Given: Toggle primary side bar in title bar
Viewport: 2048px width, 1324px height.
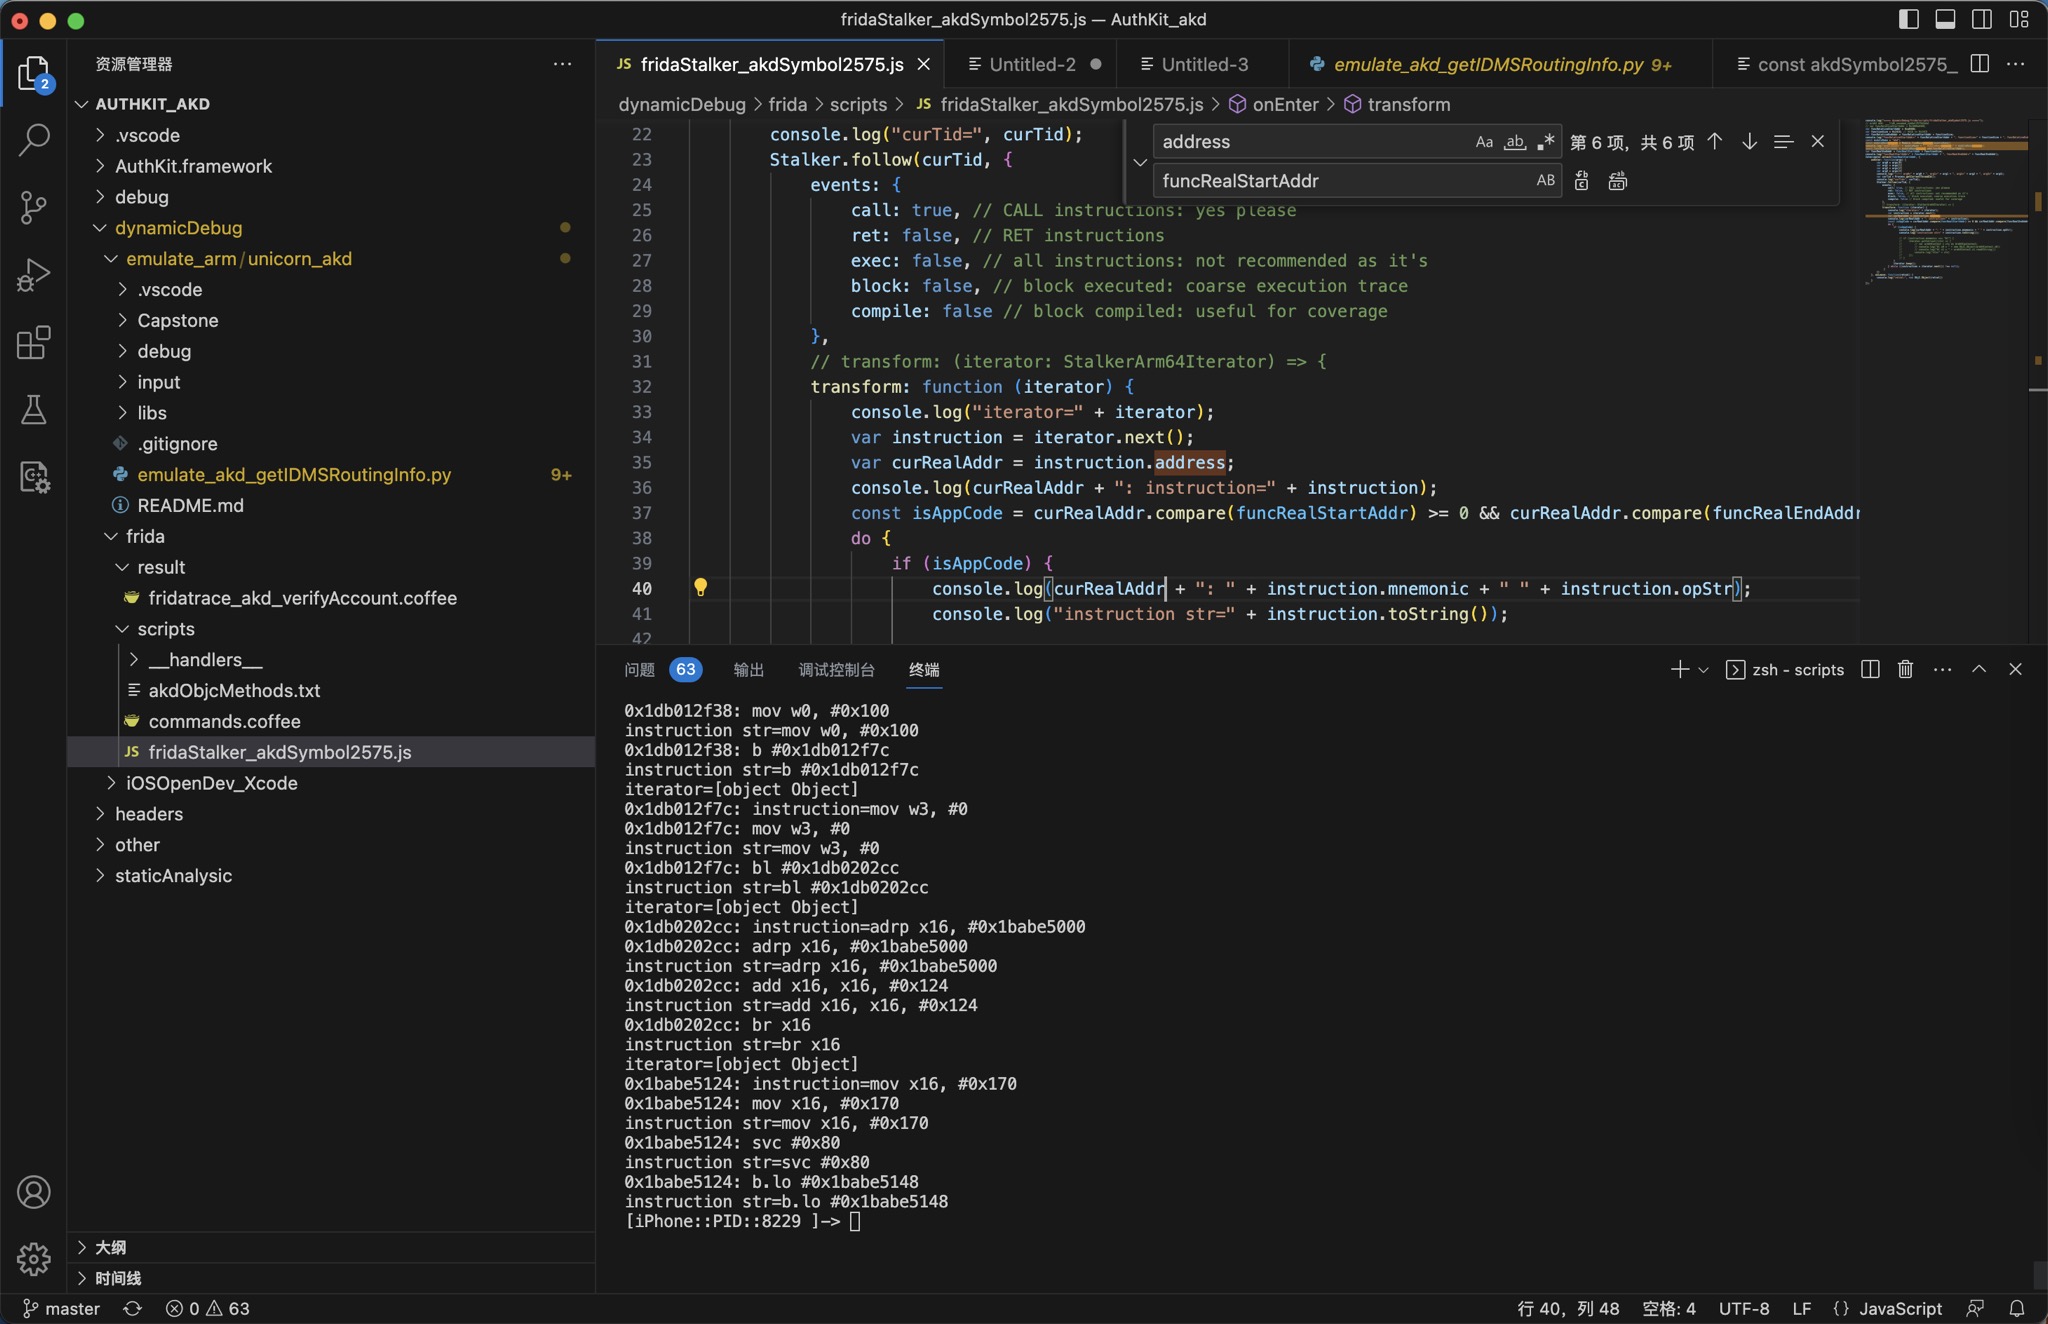Looking at the screenshot, I should point(1908,19).
